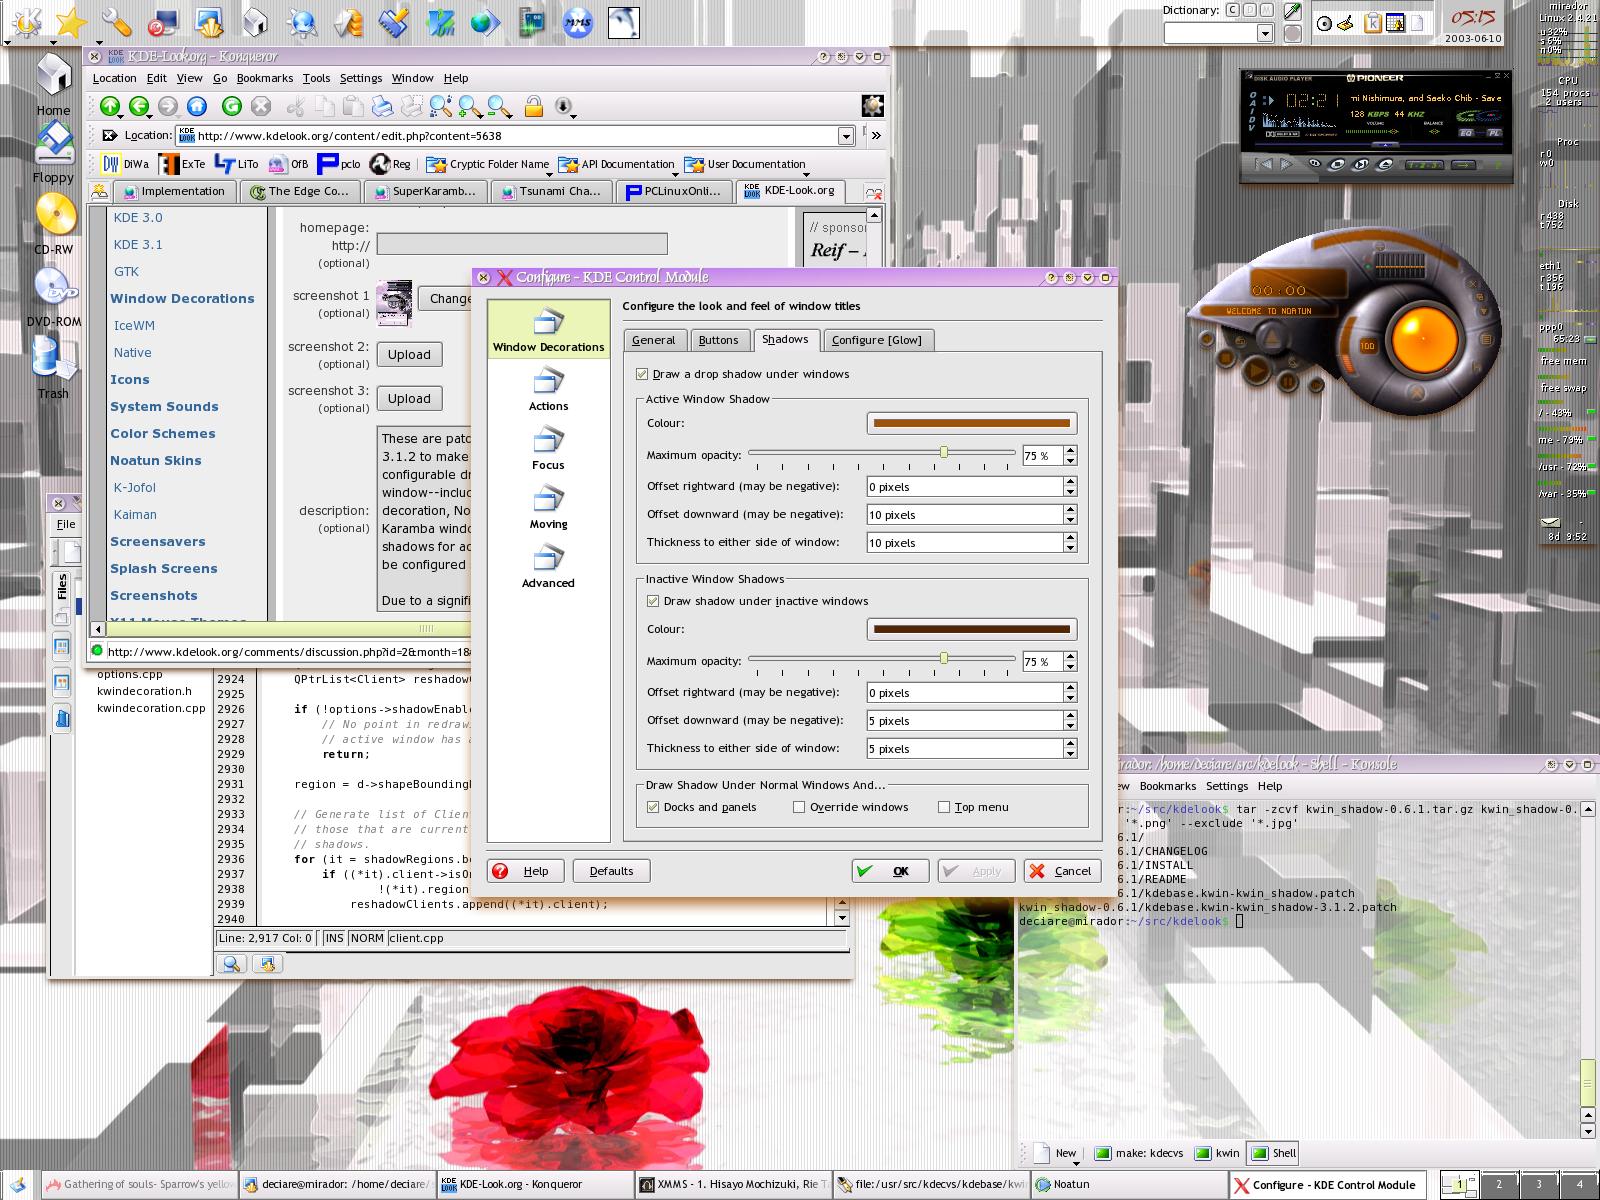
Task: Switch to the Configure [Glow] tab
Action: click(877, 340)
